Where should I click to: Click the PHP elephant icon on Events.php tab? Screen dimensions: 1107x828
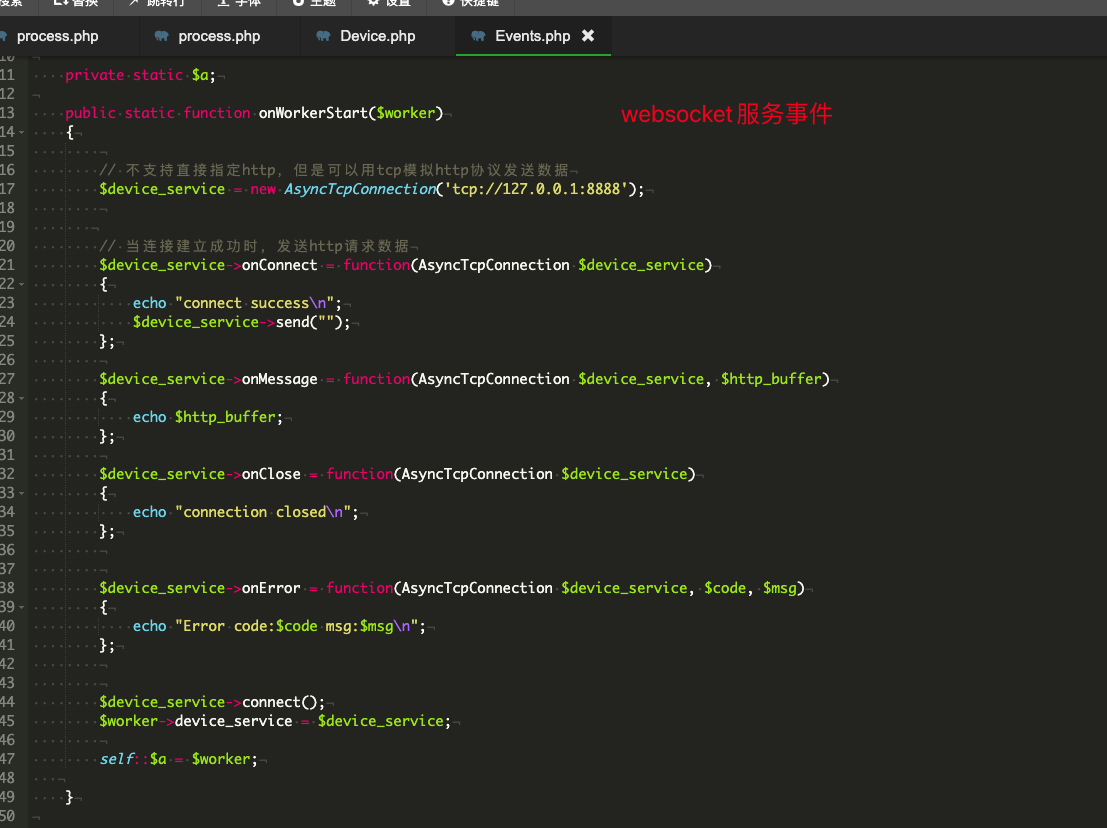[478, 35]
